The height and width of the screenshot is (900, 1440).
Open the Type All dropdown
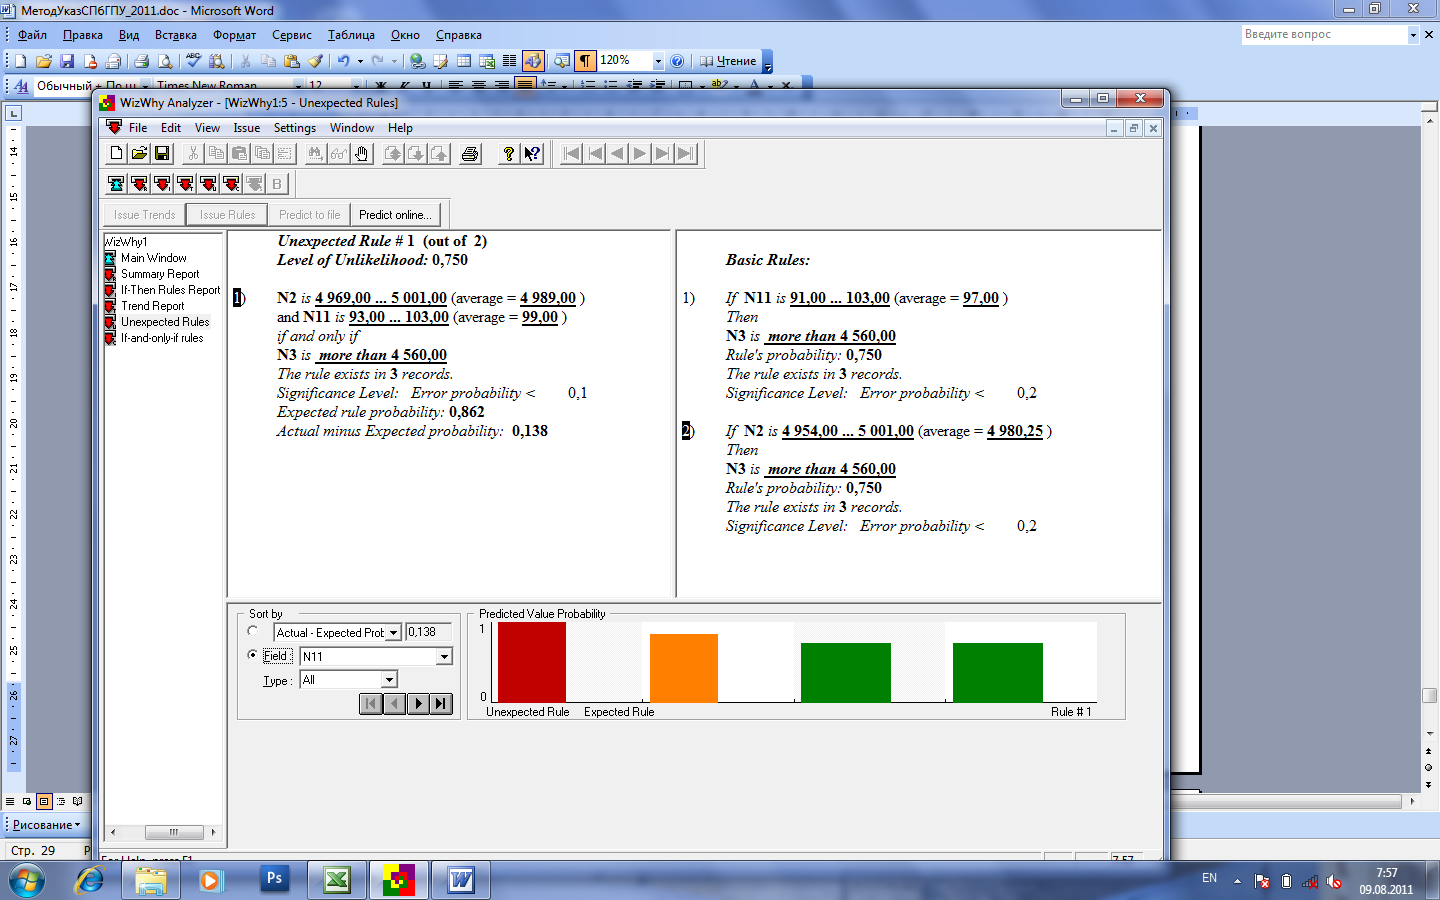click(x=389, y=680)
